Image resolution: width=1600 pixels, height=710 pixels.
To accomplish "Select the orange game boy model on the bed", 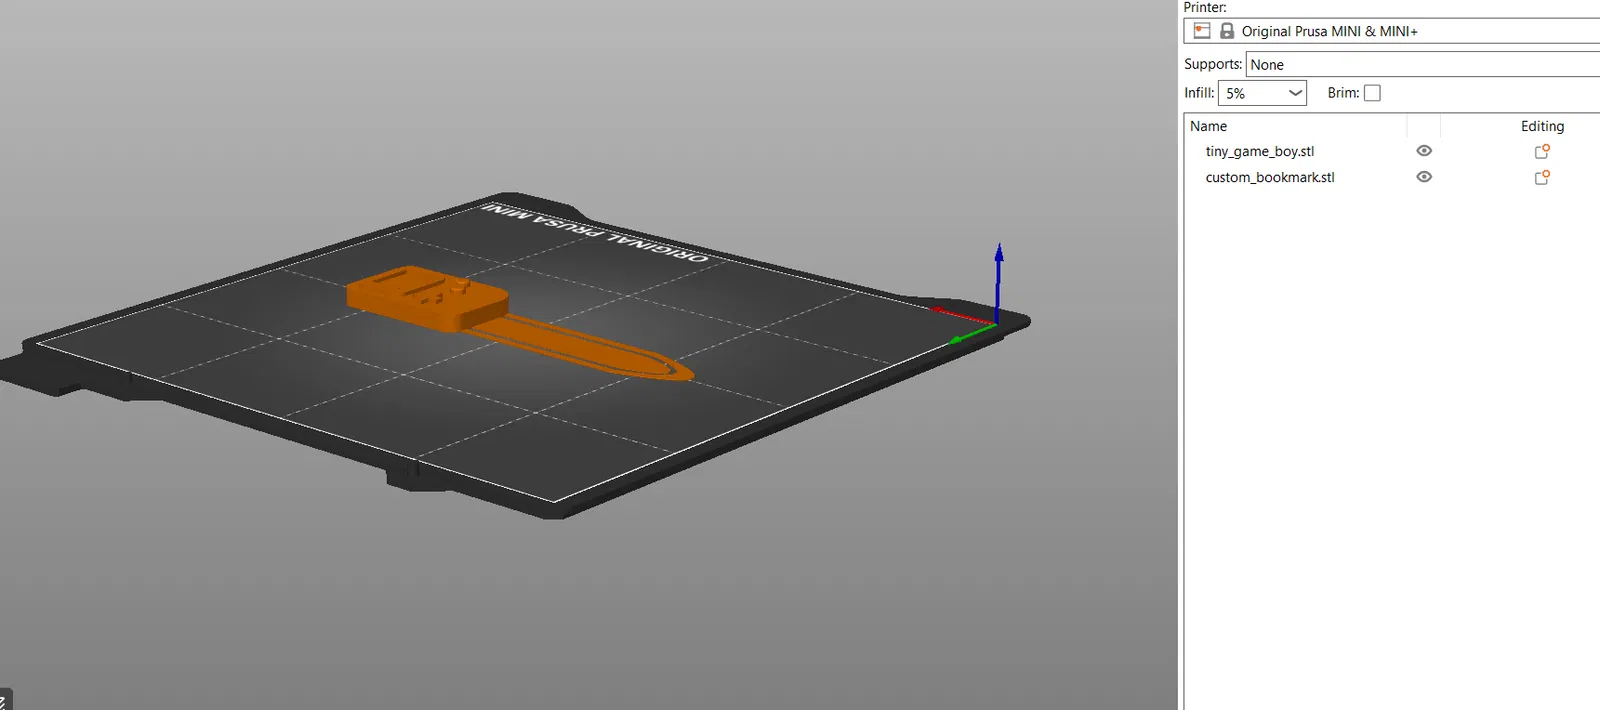I will click(427, 296).
